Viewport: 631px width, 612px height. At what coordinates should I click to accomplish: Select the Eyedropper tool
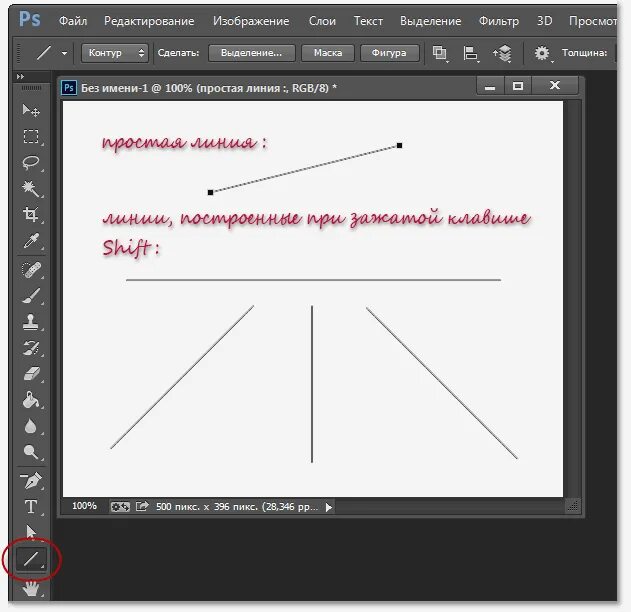click(x=31, y=241)
